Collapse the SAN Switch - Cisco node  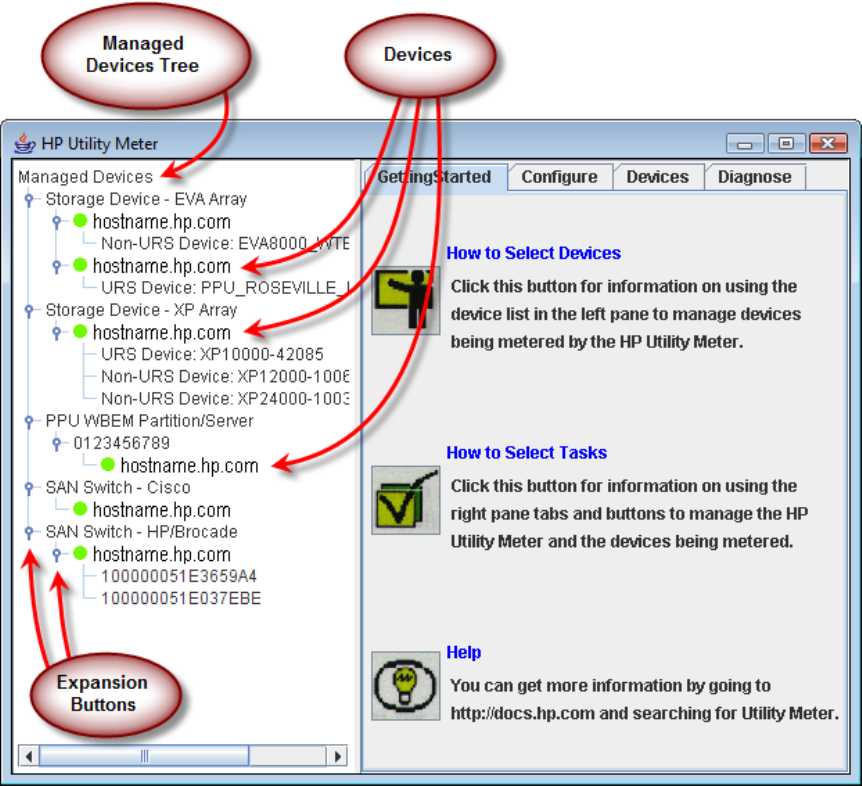click(x=29, y=488)
